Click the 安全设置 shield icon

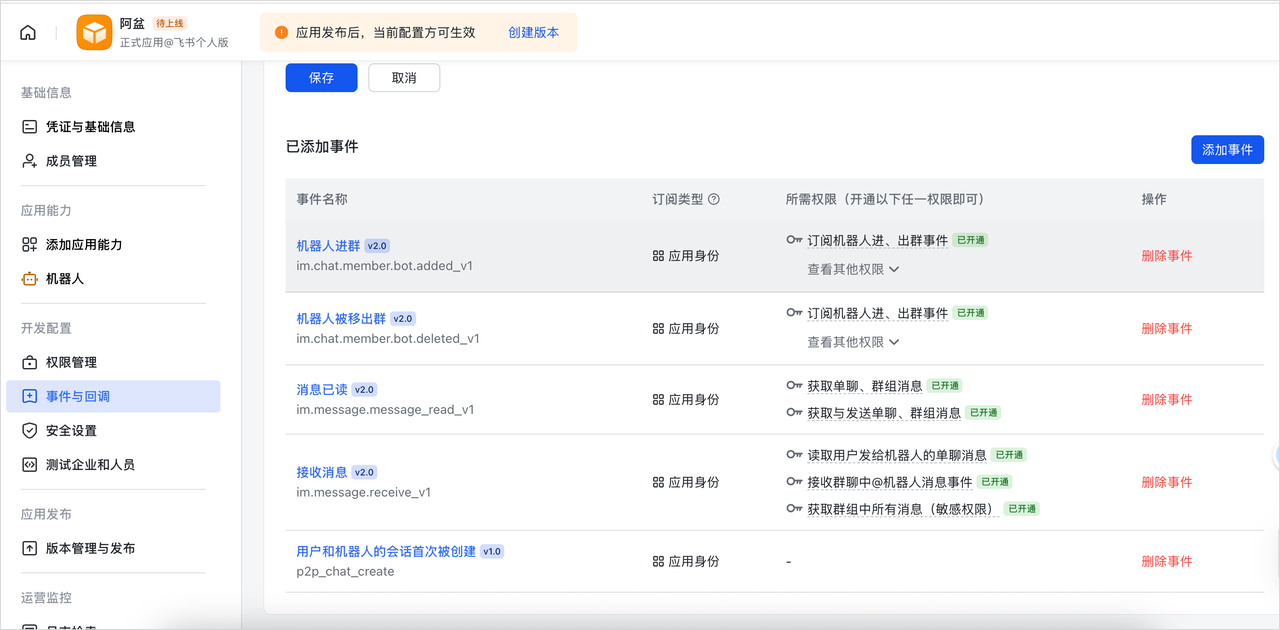pos(29,431)
